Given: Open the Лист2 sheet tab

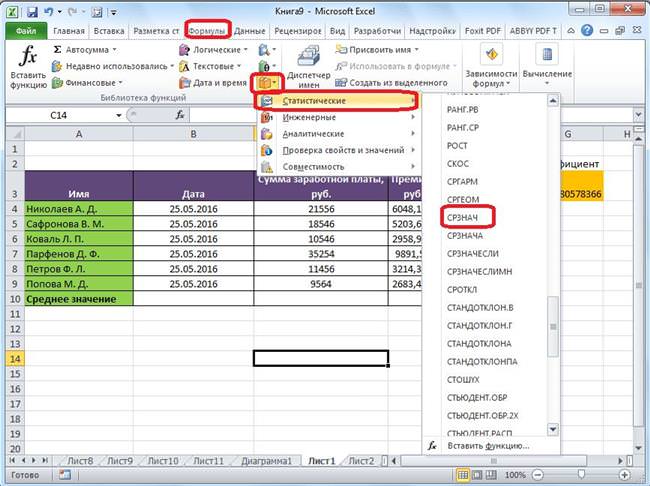Looking at the screenshot, I should 361,461.
